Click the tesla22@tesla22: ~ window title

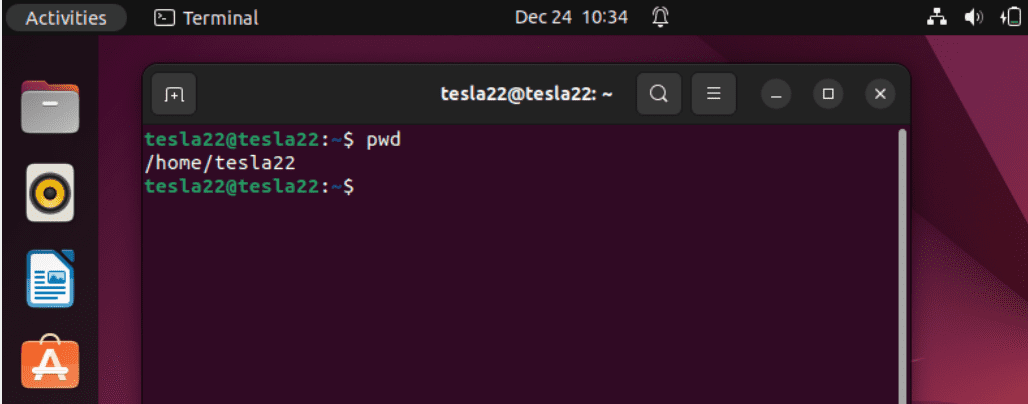coord(526,94)
